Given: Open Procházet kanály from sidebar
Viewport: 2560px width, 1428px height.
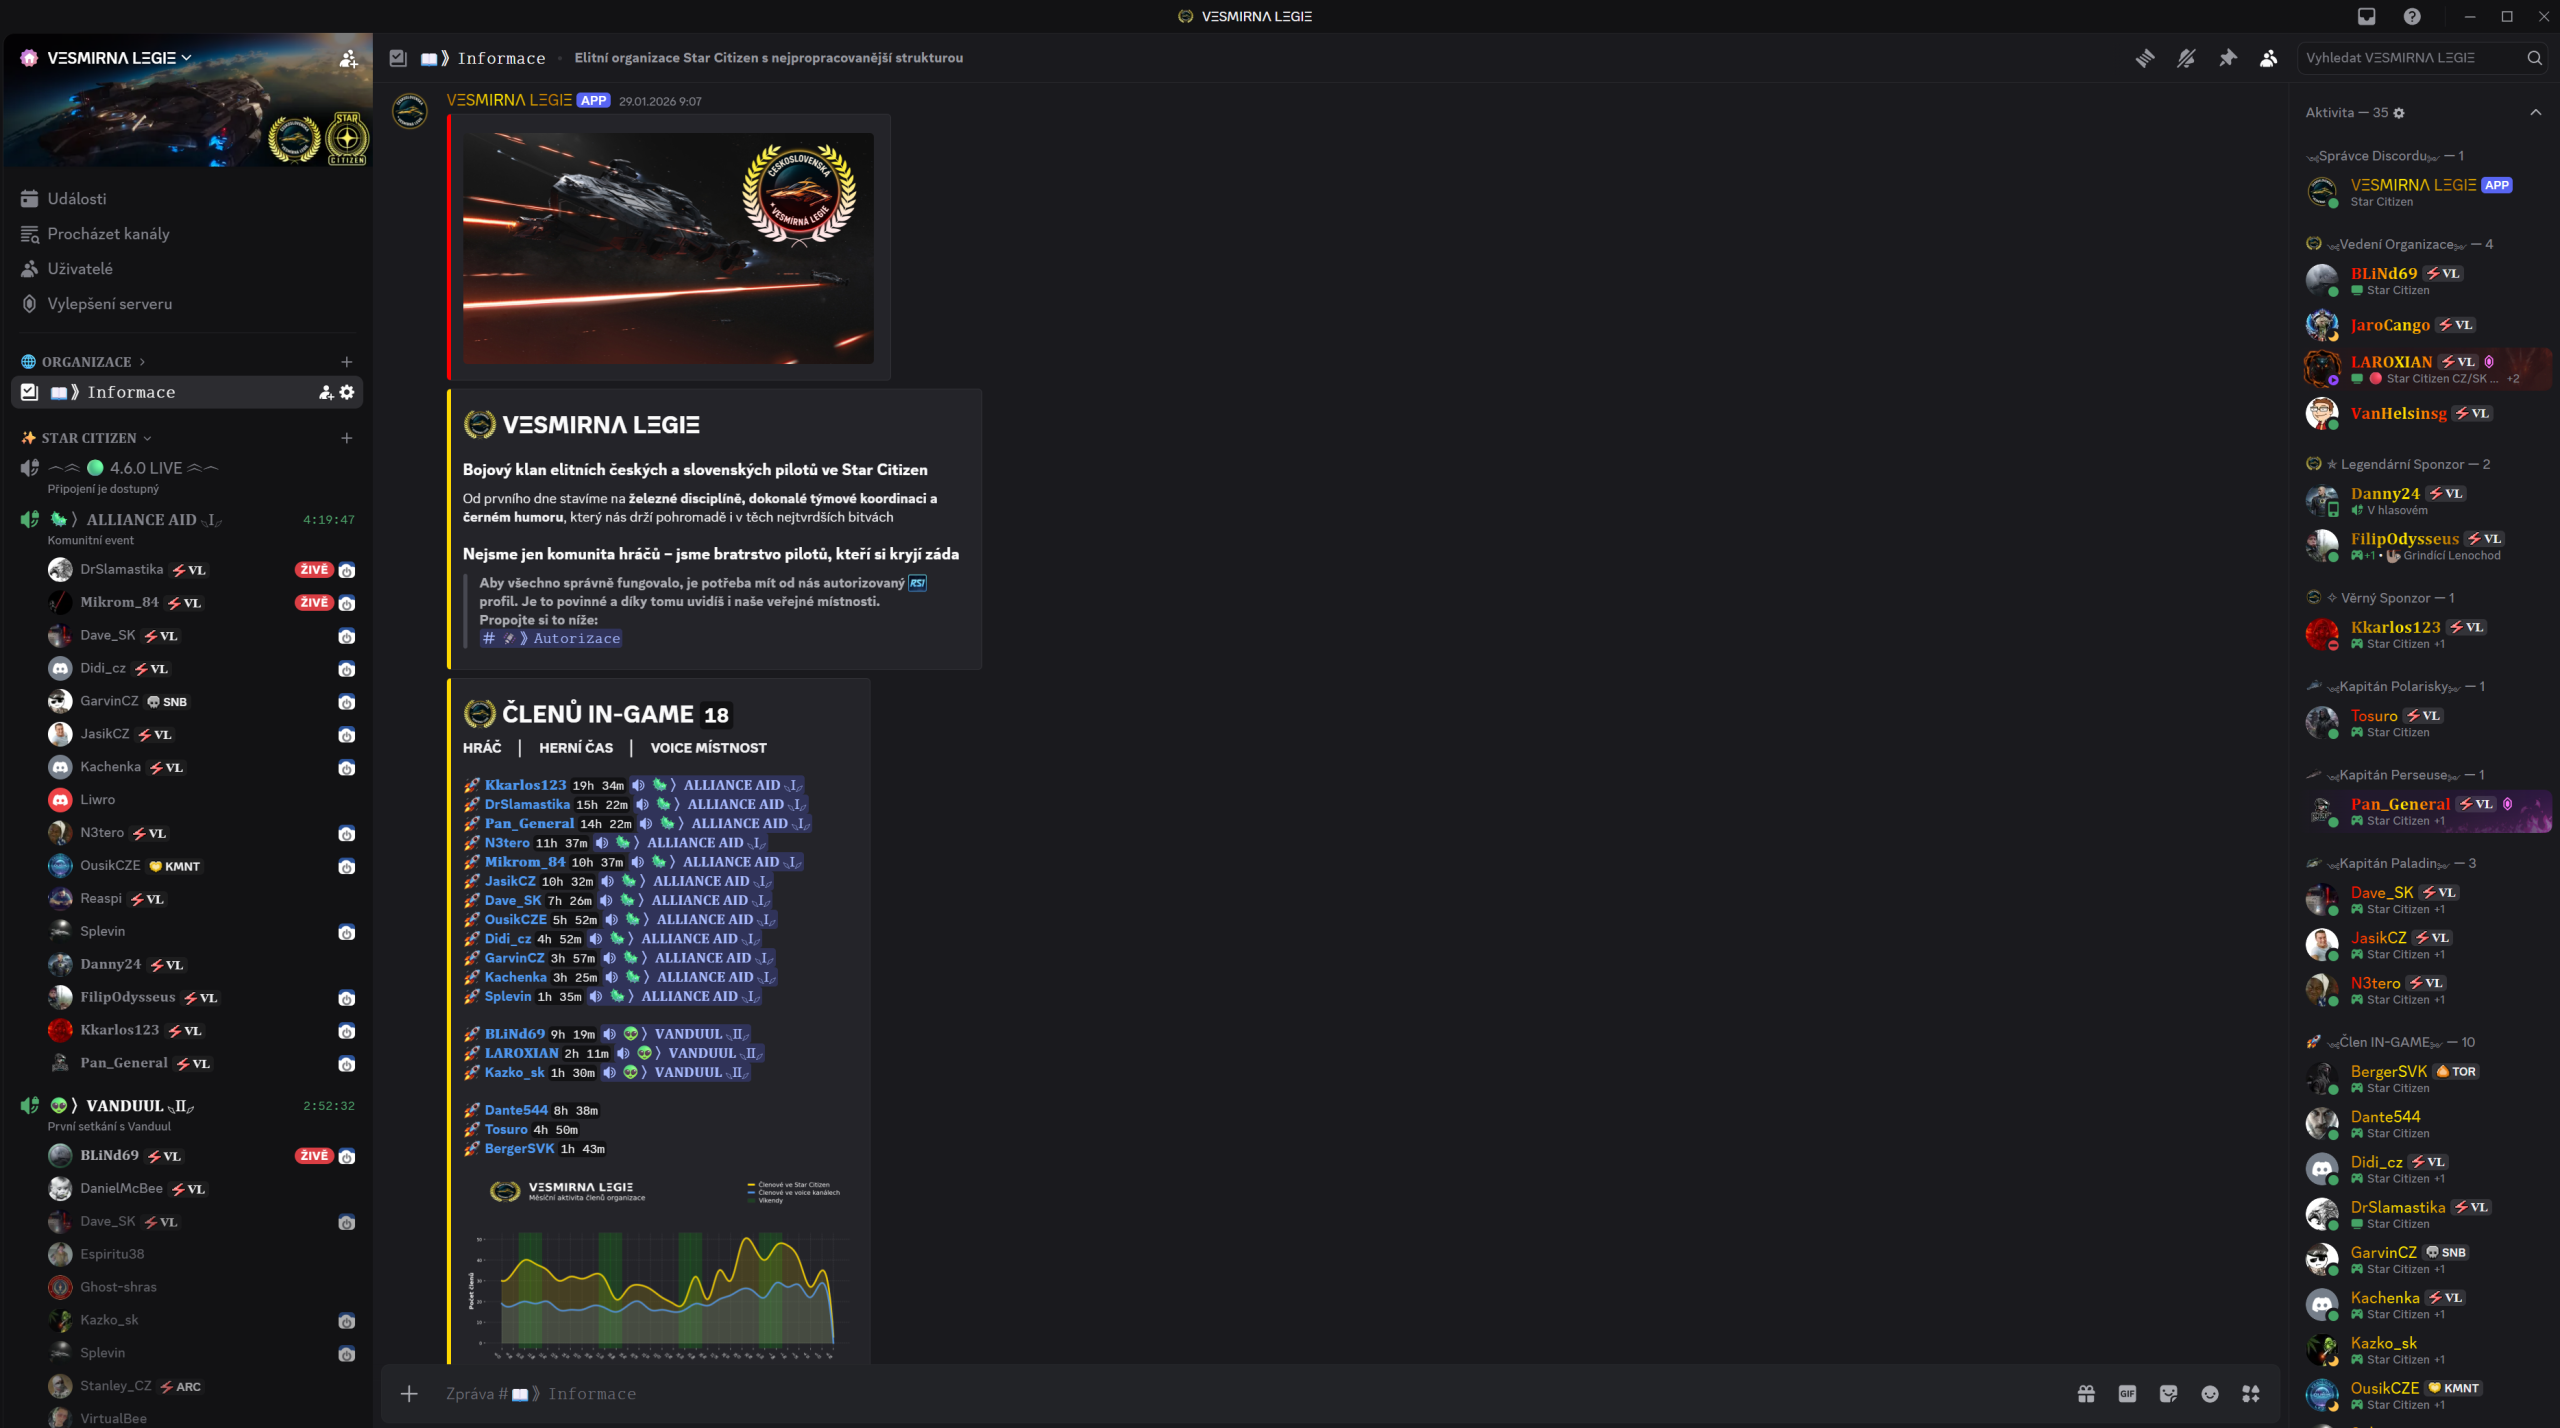Looking at the screenshot, I should pos(108,234).
